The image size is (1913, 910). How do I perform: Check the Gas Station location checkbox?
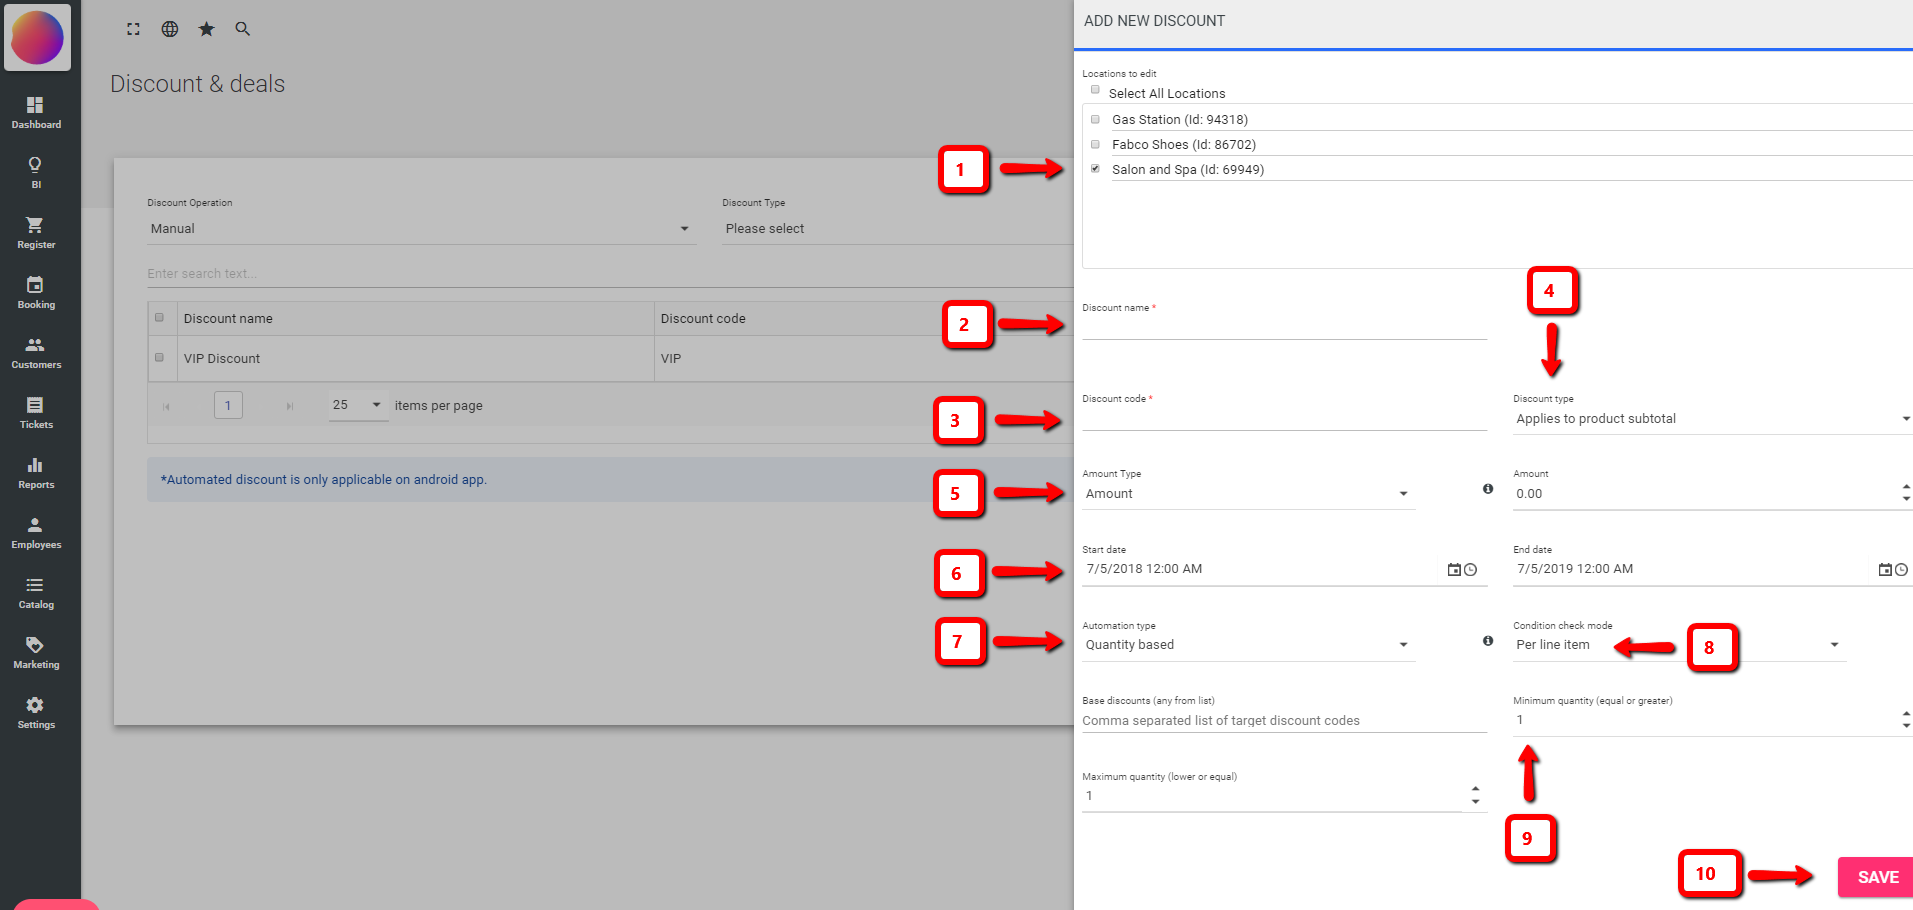(1095, 119)
